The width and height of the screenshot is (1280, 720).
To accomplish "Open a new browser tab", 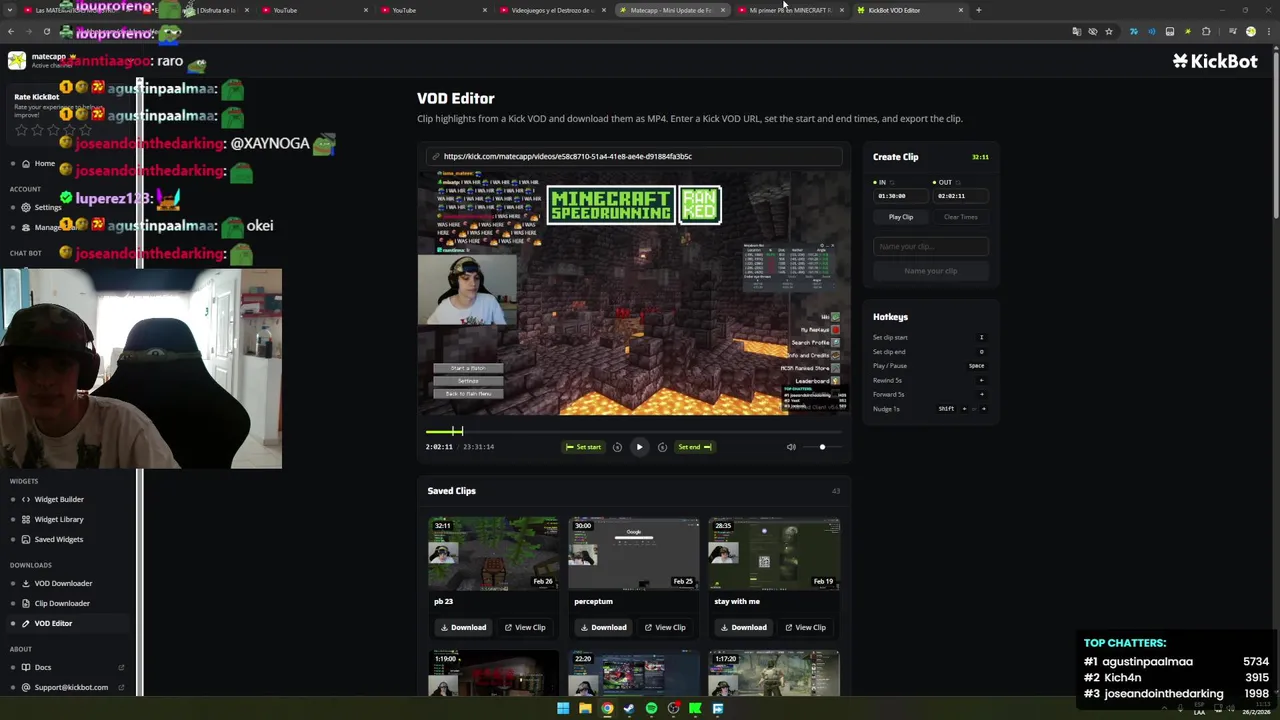I will [x=978, y=10].
